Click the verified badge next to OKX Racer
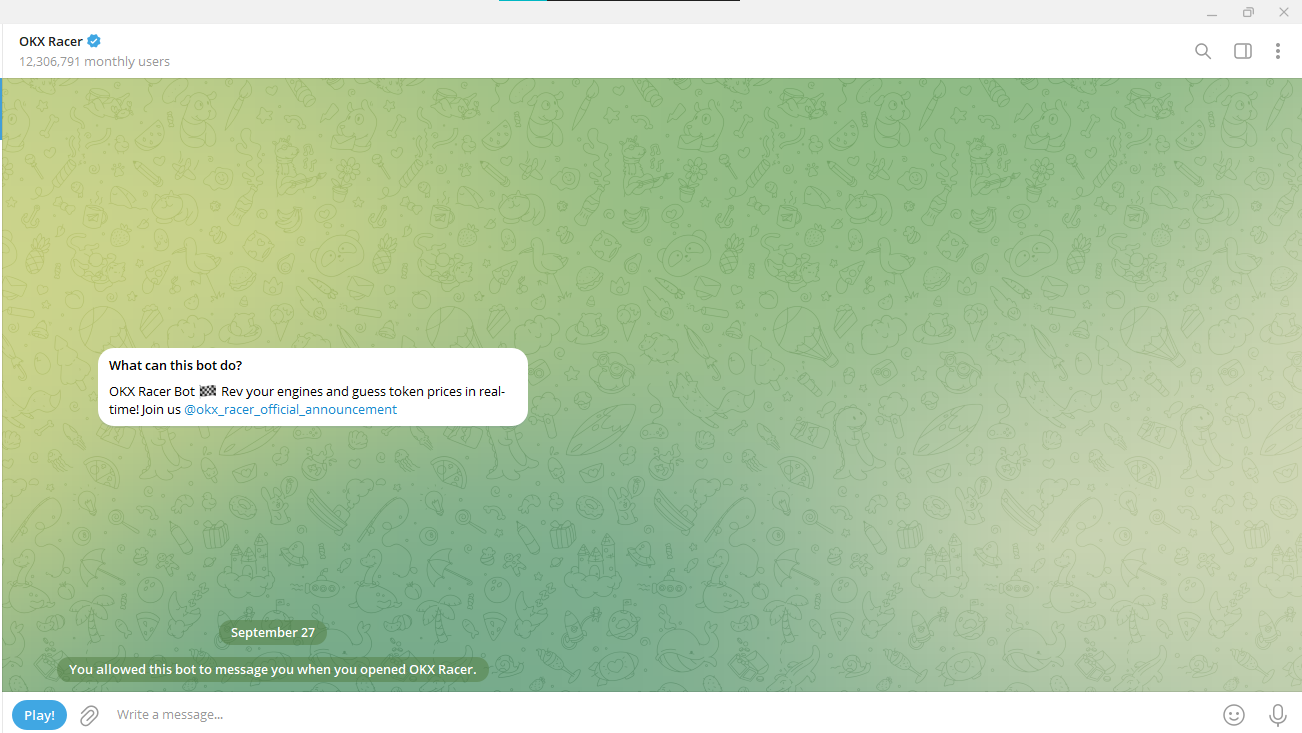Screen dimensions: 1302x733 coord(94,41)
